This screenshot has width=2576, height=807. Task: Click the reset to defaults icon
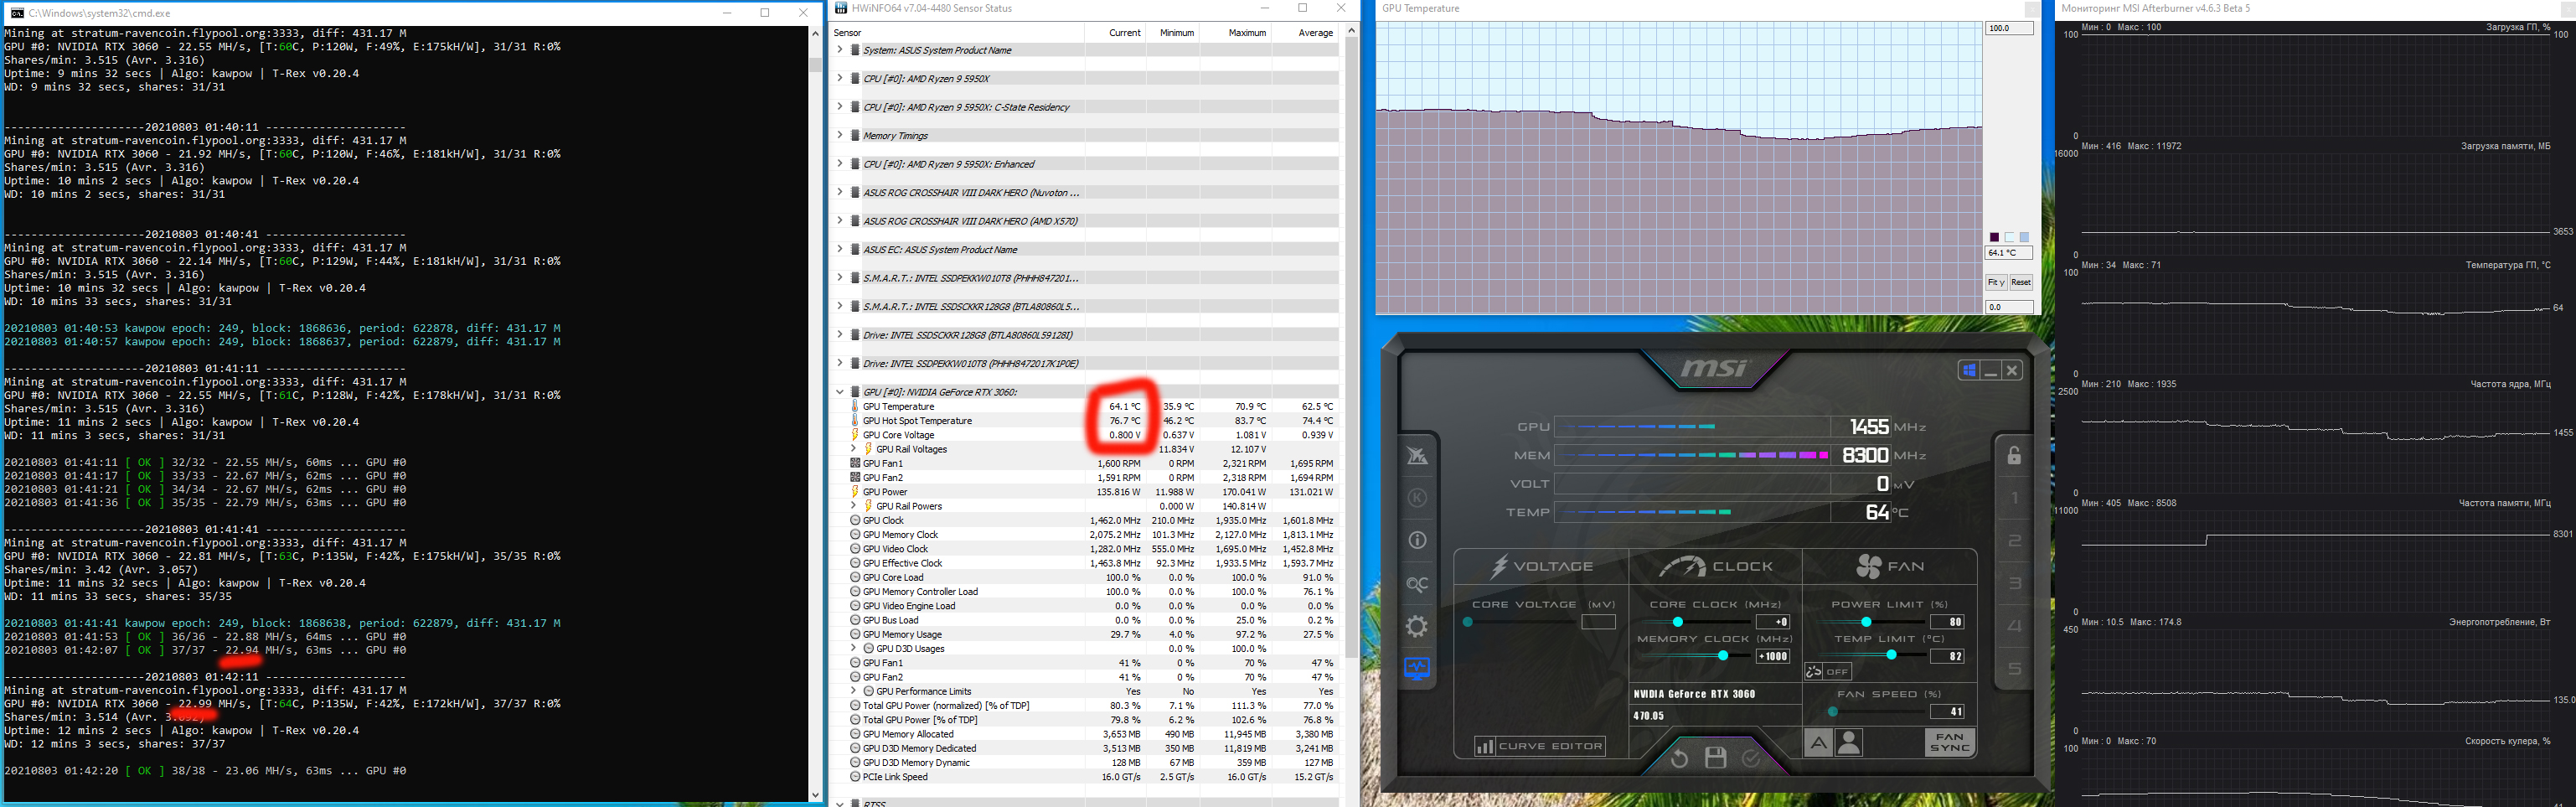(x=1679, y=758)
